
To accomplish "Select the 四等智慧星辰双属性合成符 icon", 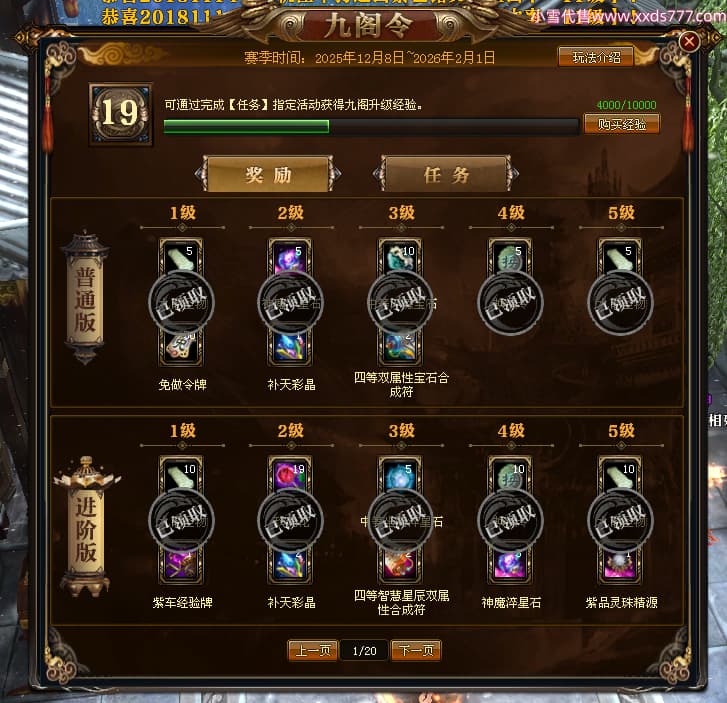I will [400, 566].
